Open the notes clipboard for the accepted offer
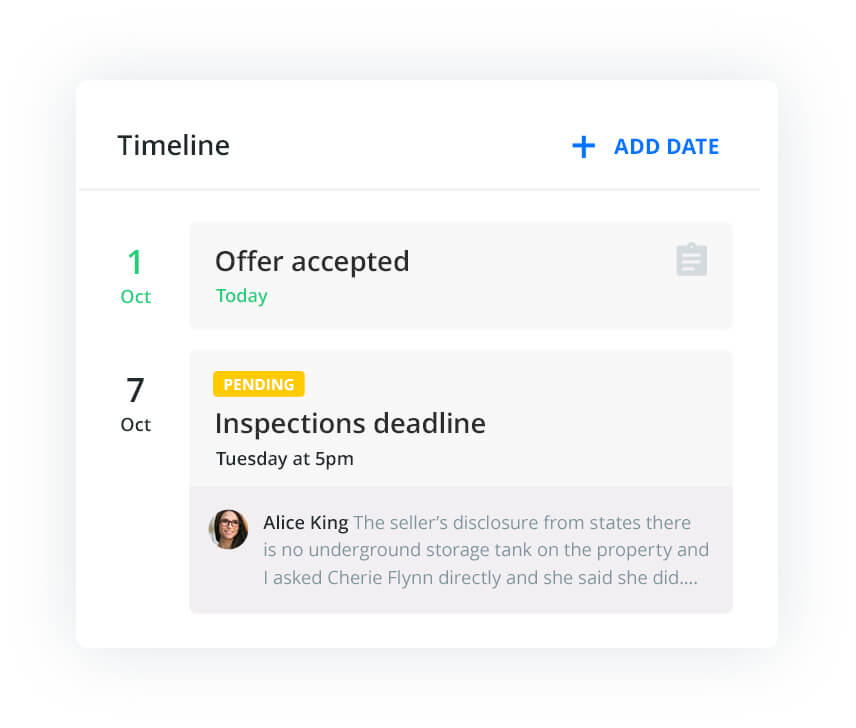Image resolution: width=856 pixels, height=728 pixels. (691, 259)
